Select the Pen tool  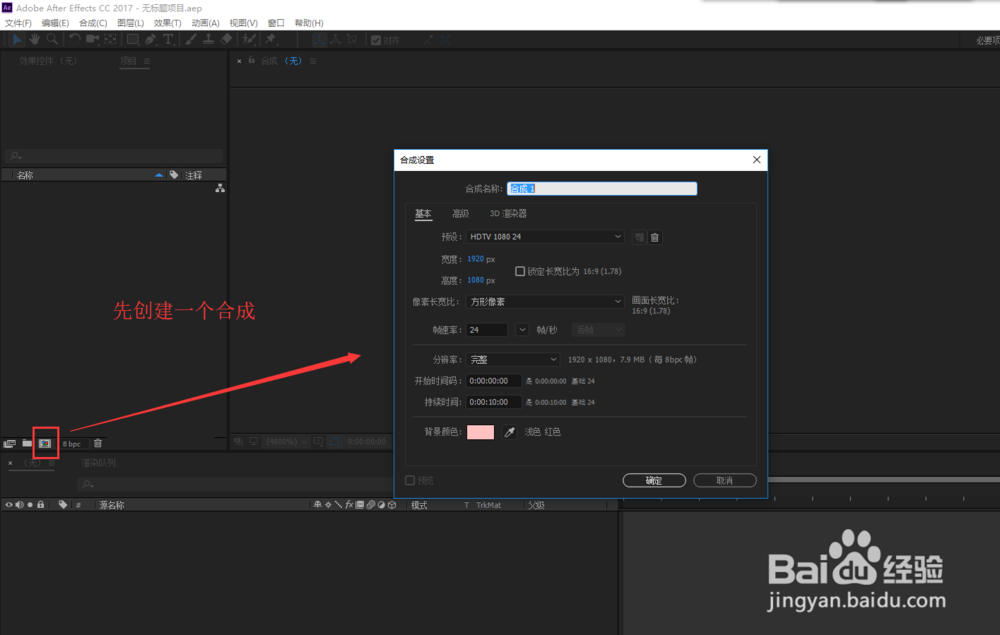coord(151,40)
